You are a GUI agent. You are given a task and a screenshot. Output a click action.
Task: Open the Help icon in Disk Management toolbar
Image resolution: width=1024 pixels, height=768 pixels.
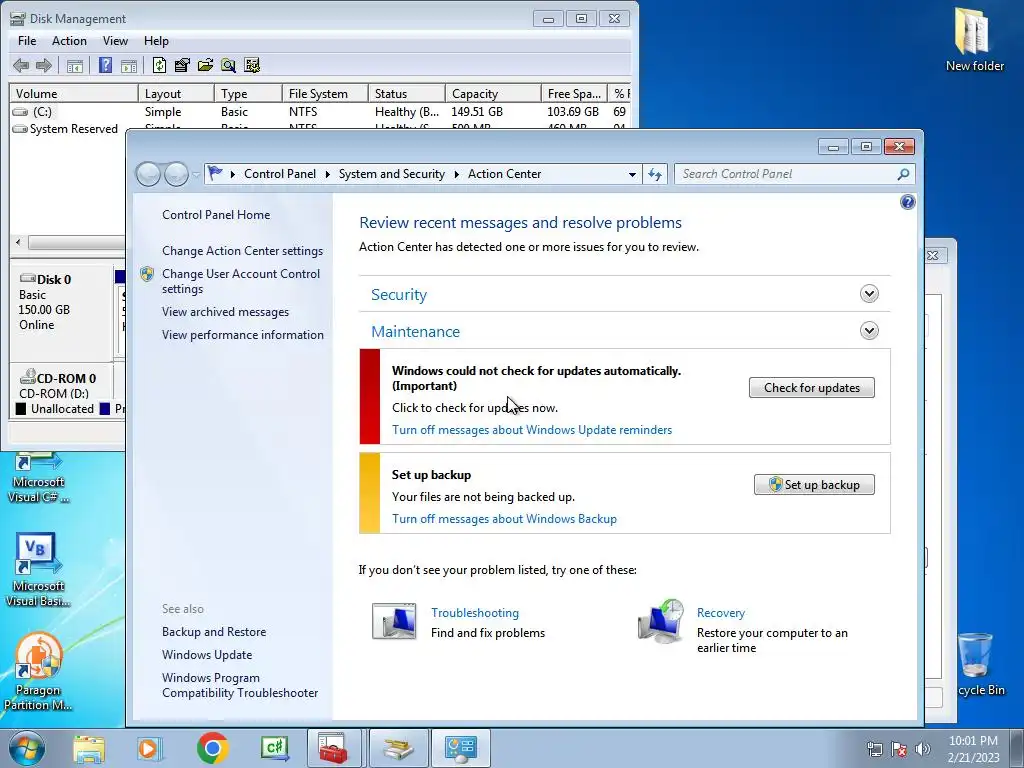[105, 65]
